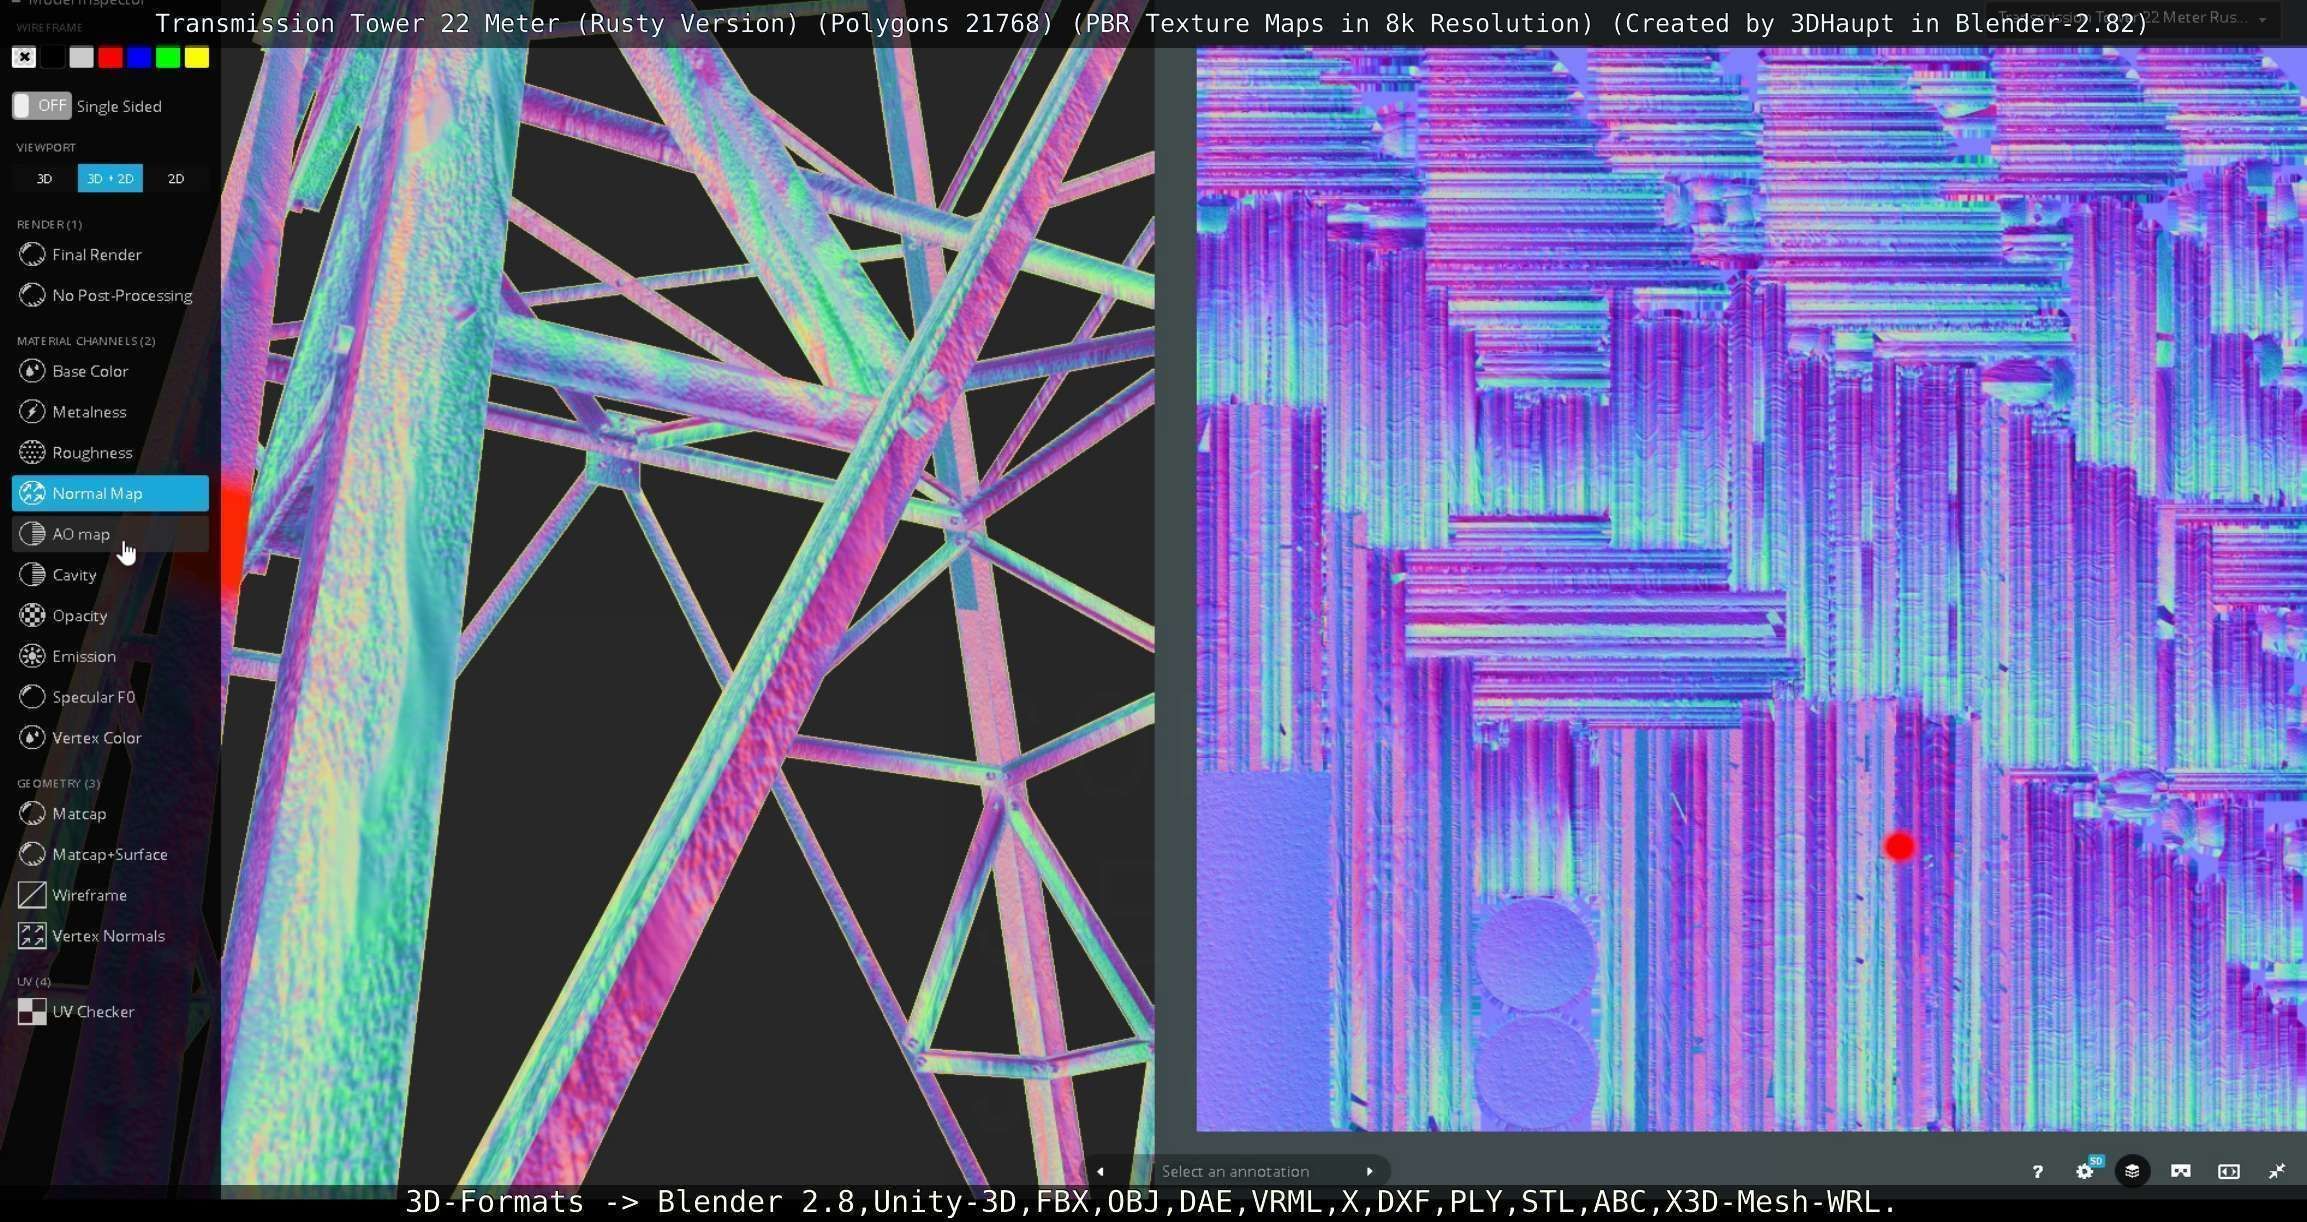The image size is (2307, 1222).
Task: Show the Vertex Color channel
Action: [110, 738]
